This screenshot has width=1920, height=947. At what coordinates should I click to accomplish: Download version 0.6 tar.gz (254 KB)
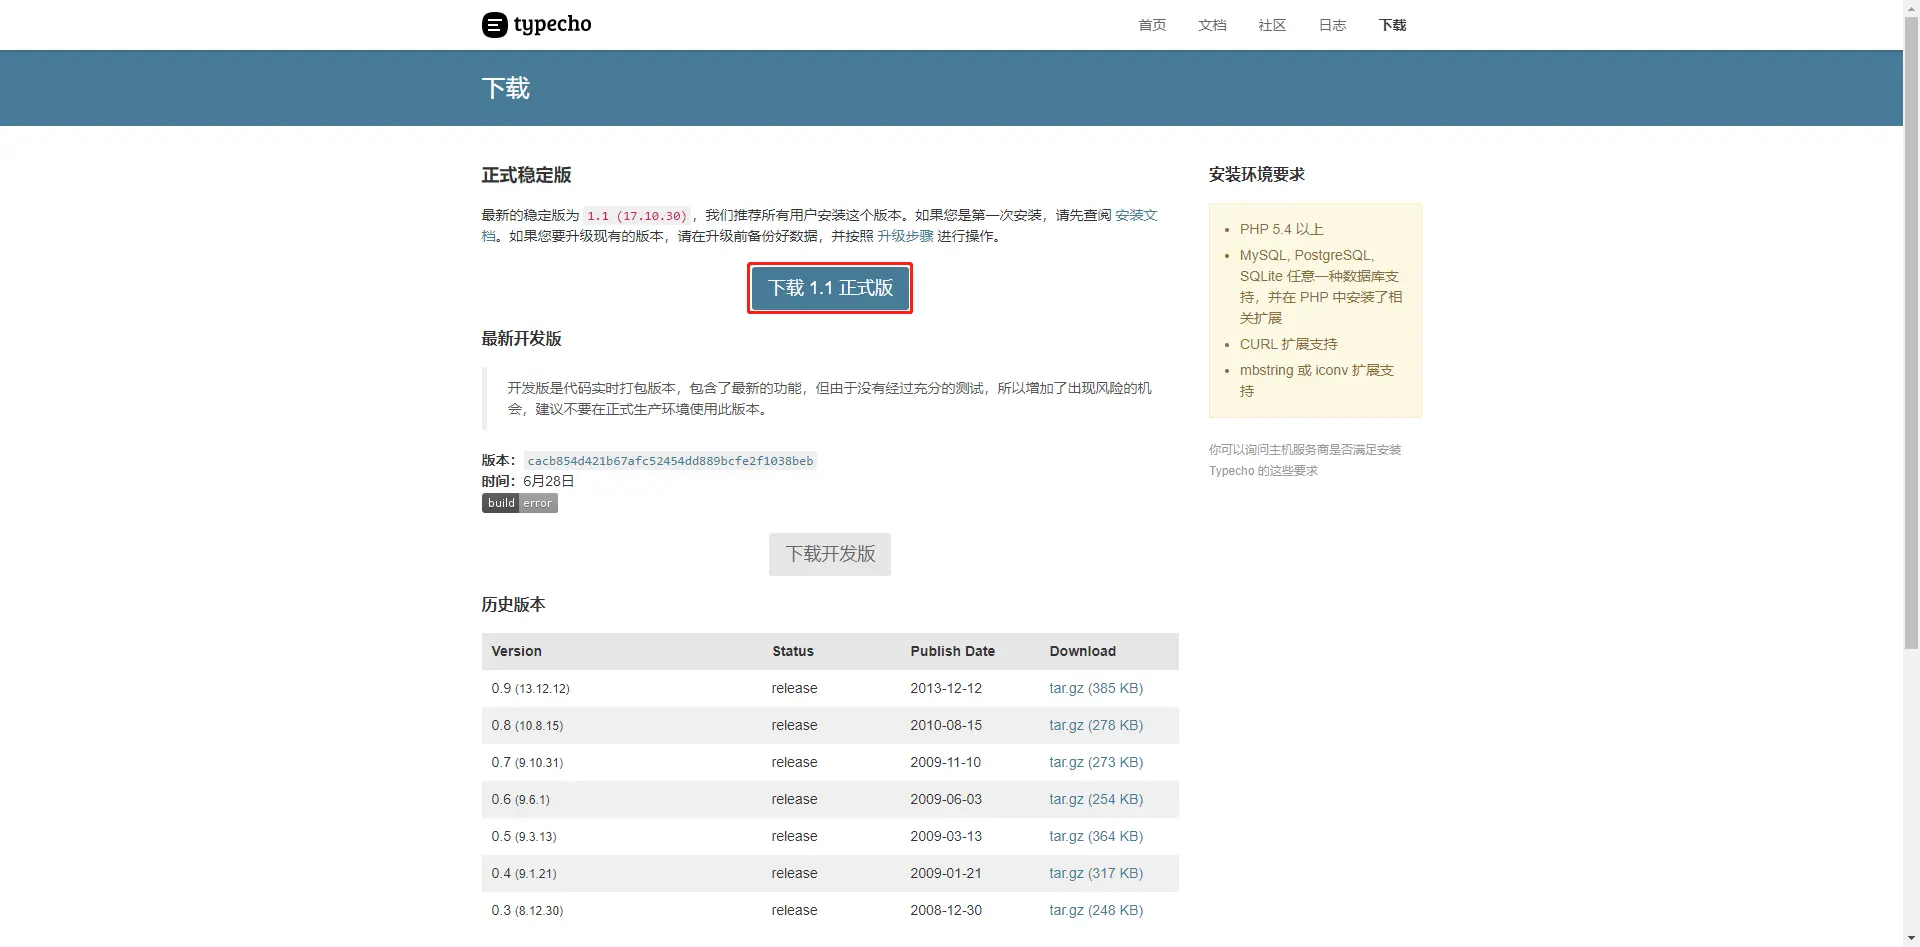pos(1096,799)
